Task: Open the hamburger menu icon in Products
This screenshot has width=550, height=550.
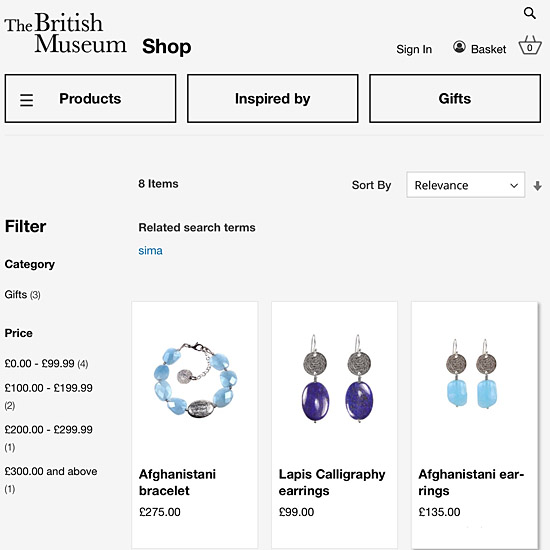Action: click(26, 100)
